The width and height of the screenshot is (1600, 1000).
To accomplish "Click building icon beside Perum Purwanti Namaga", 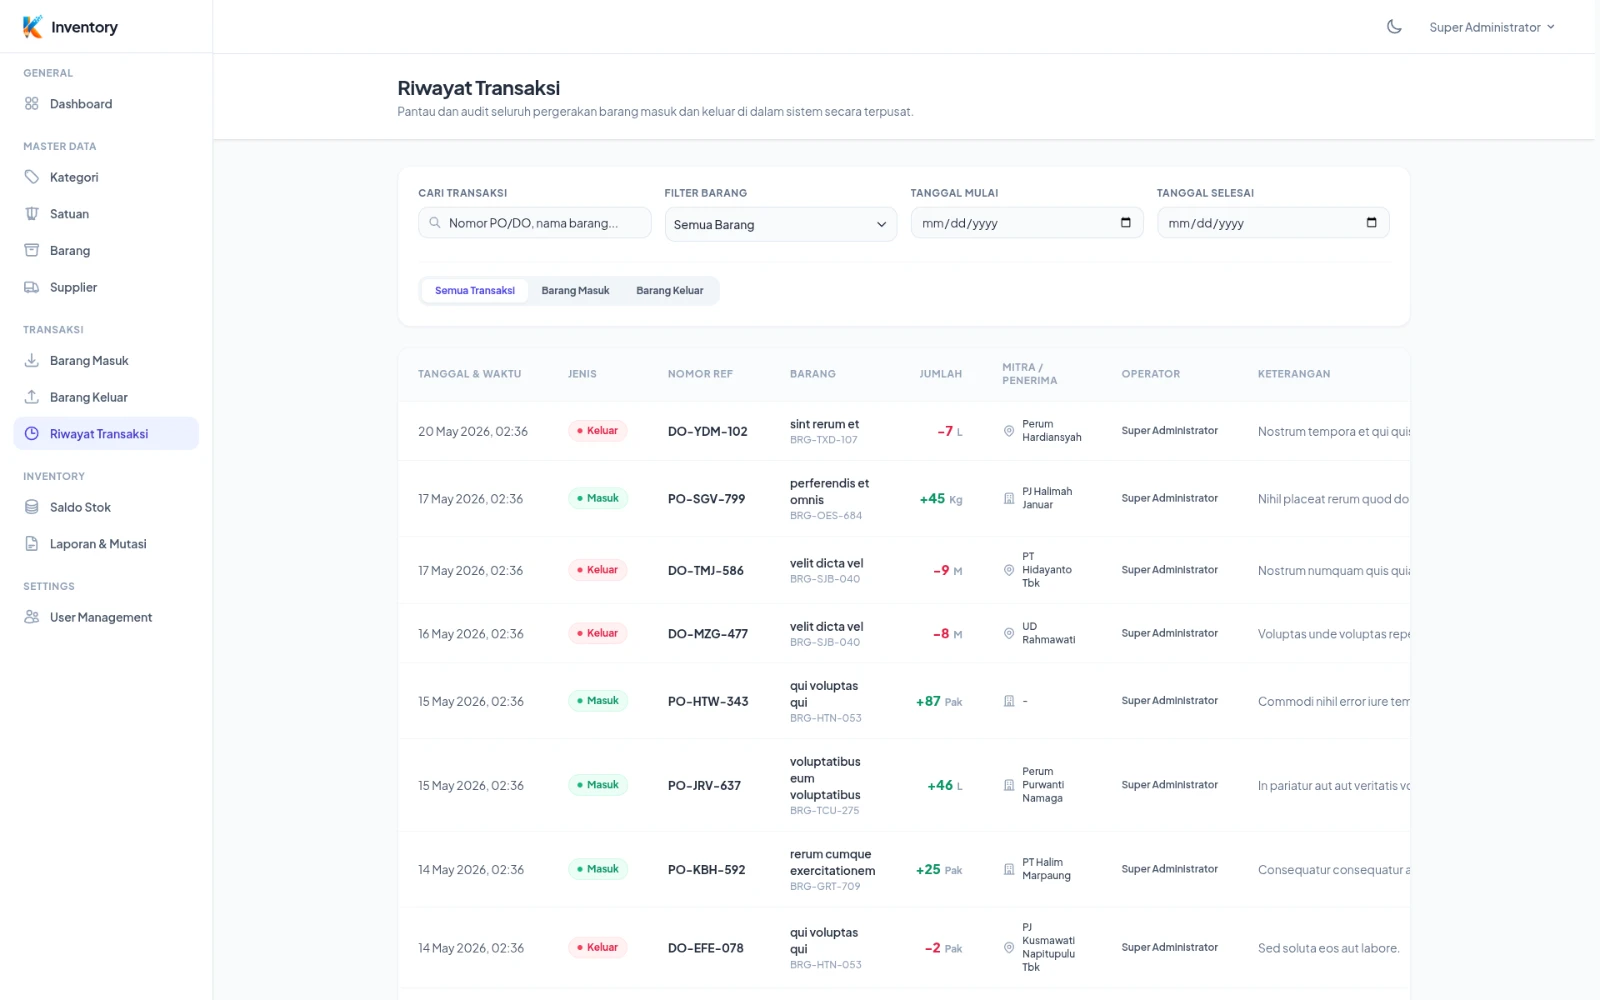I will click(x=1009, y=785).
